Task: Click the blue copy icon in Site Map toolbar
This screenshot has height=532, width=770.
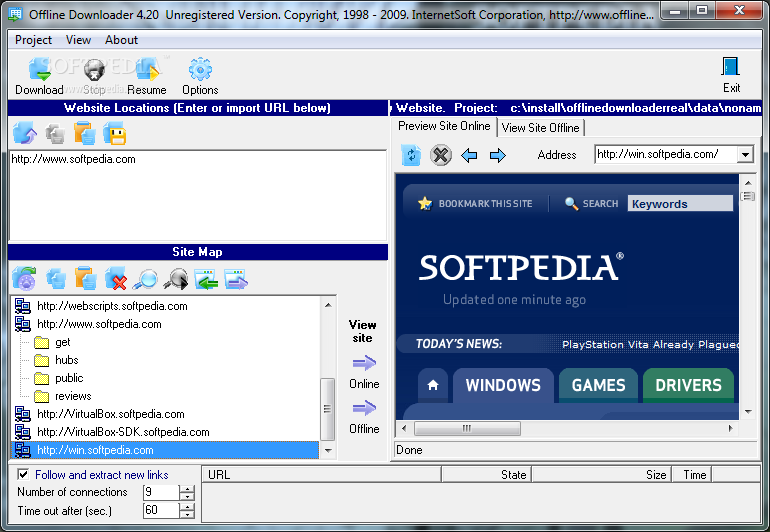Action: [56, 279]
